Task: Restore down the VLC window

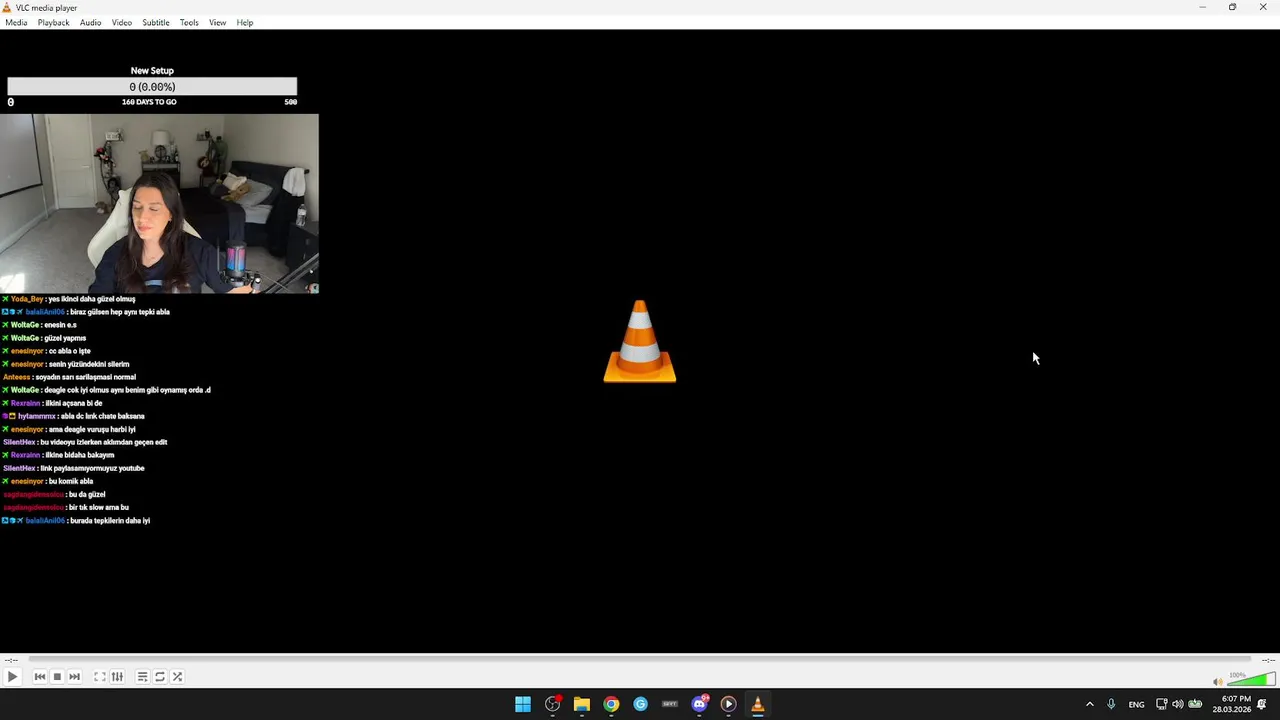Action: point(1232,7)
